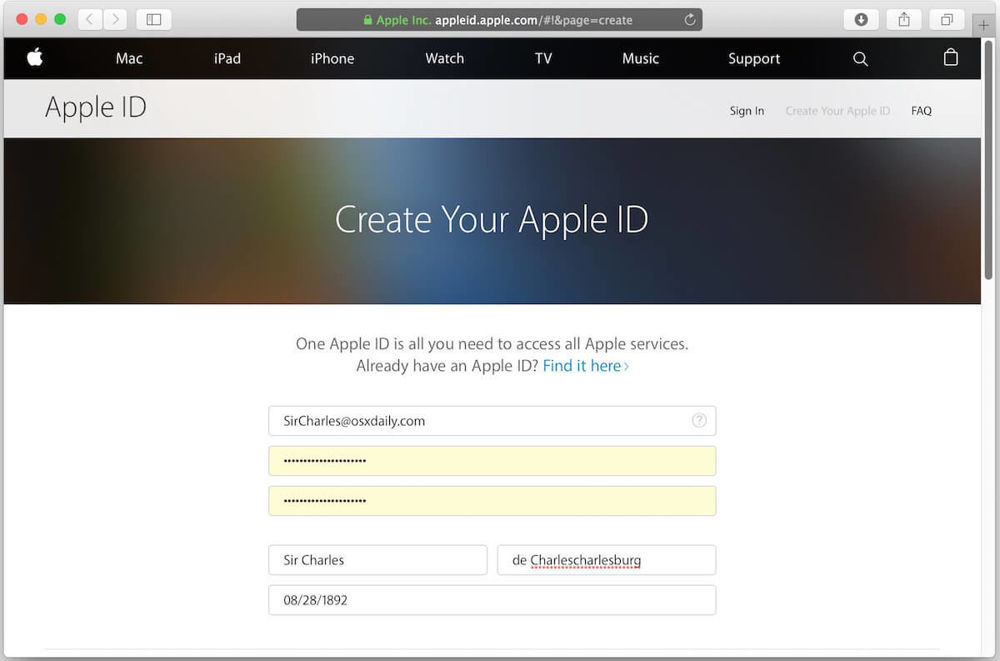Open the Safari downloads button
Screen dimensions: 1000x661
point(861,19)
